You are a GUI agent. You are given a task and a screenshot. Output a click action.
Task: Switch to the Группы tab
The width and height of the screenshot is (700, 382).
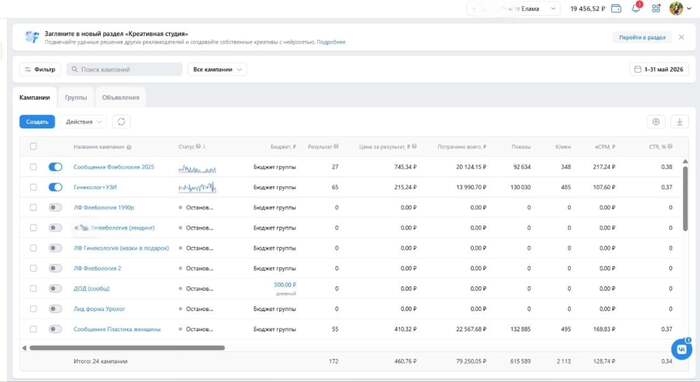coord(76,97)
